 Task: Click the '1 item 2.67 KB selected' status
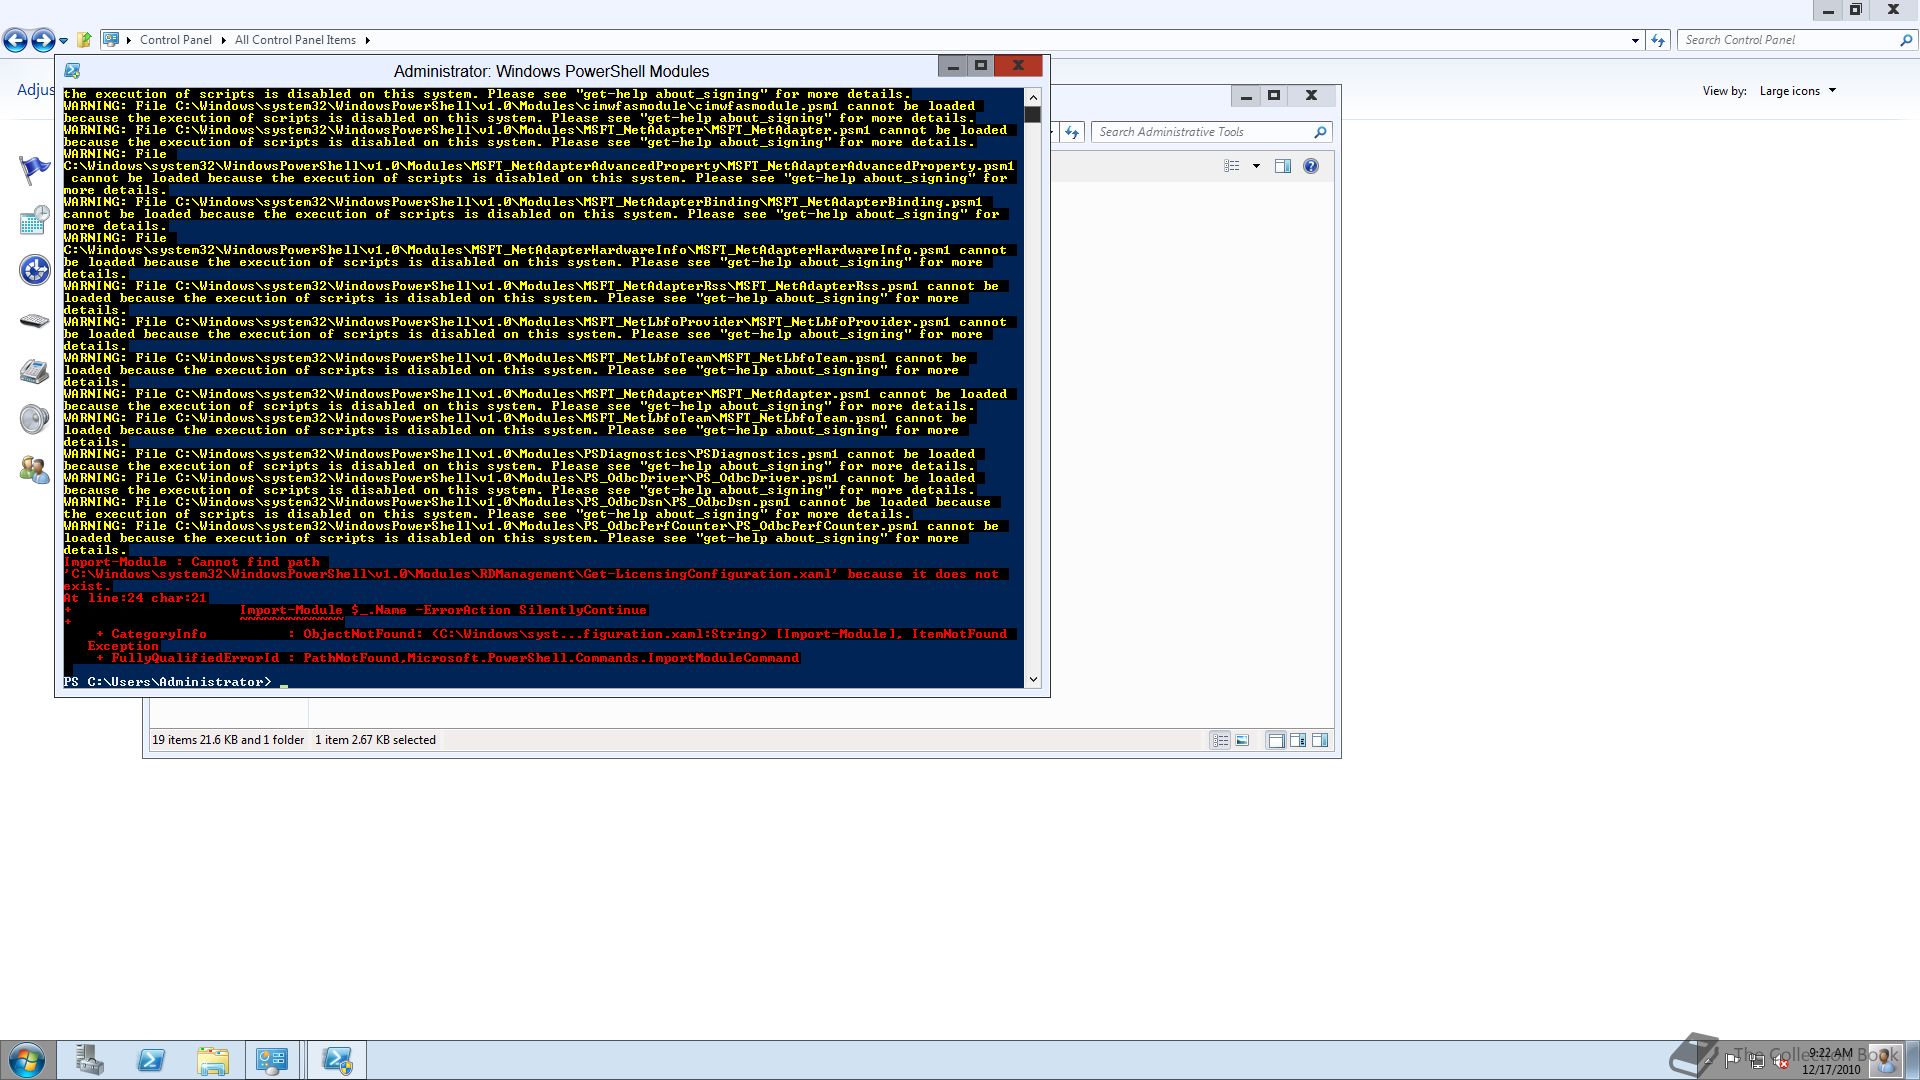(x=376, y=741)
